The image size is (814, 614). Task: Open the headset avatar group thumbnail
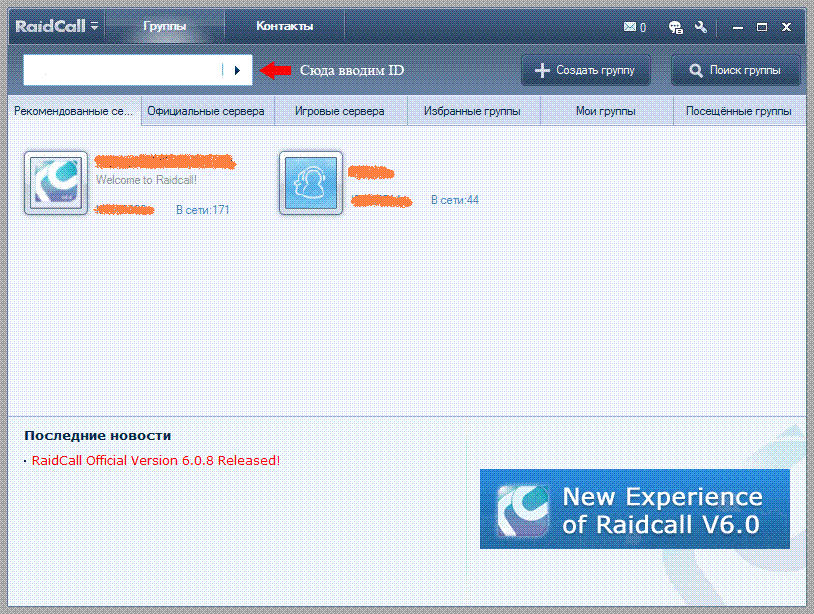coord(311,183)
